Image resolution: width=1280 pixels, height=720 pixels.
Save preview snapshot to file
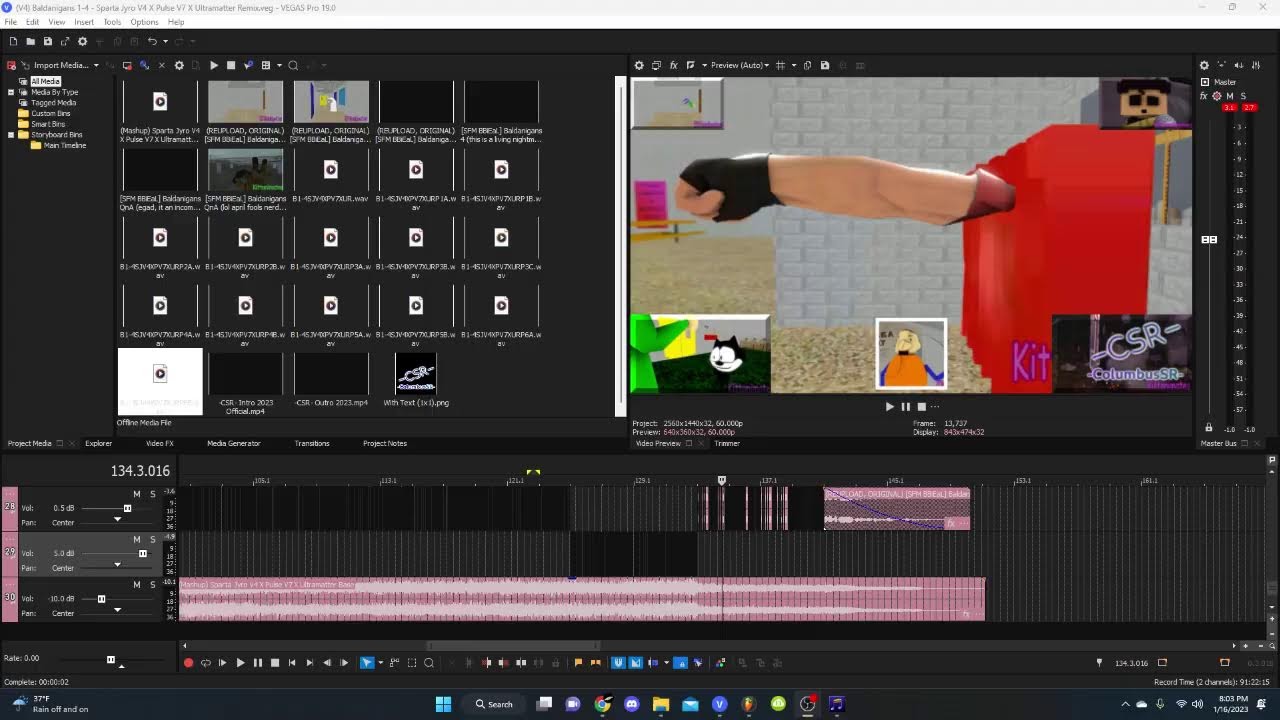(824, 65)
